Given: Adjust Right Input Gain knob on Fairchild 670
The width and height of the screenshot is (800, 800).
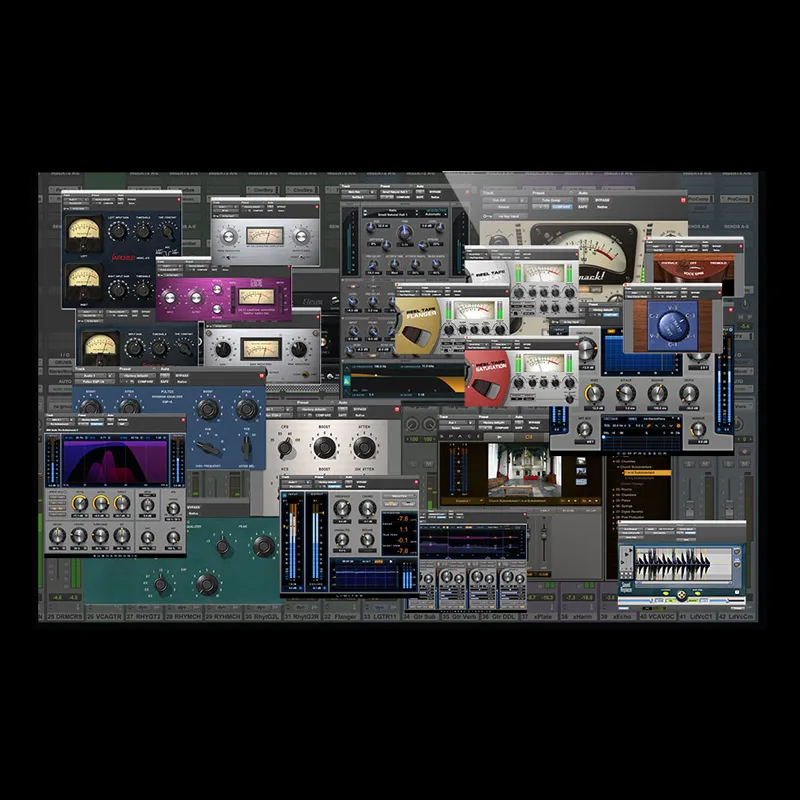Looking at the screenshot, I should pos(118,290).
